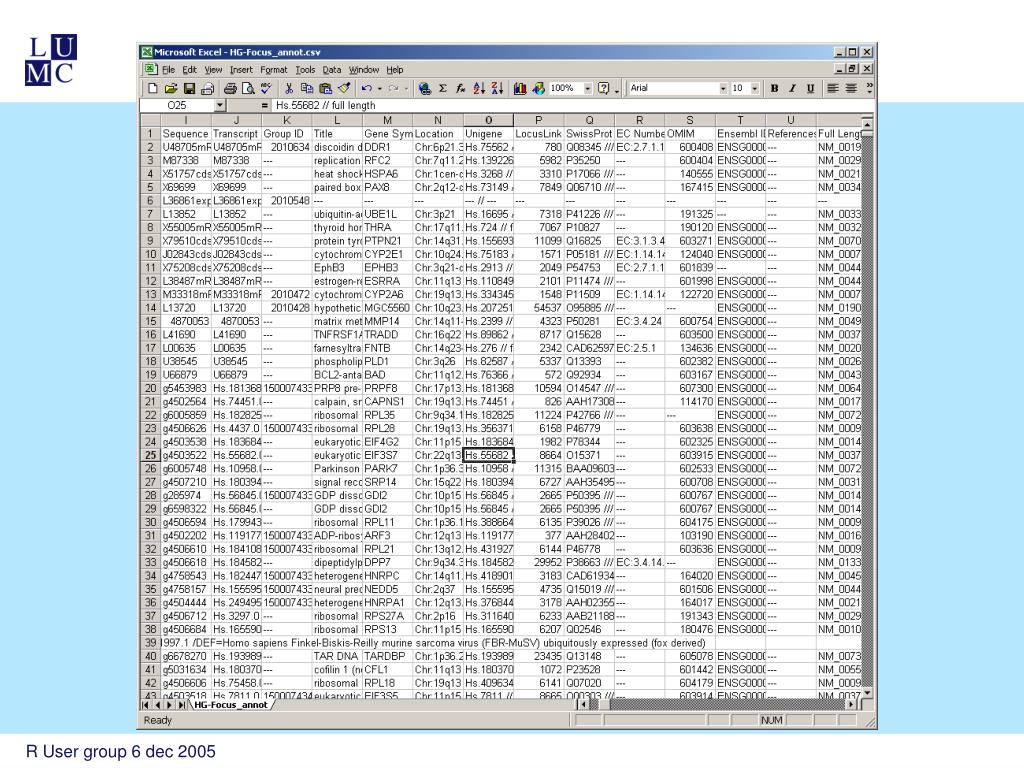
Task: Launch the Chart Wizard icon
Action: 520,88
